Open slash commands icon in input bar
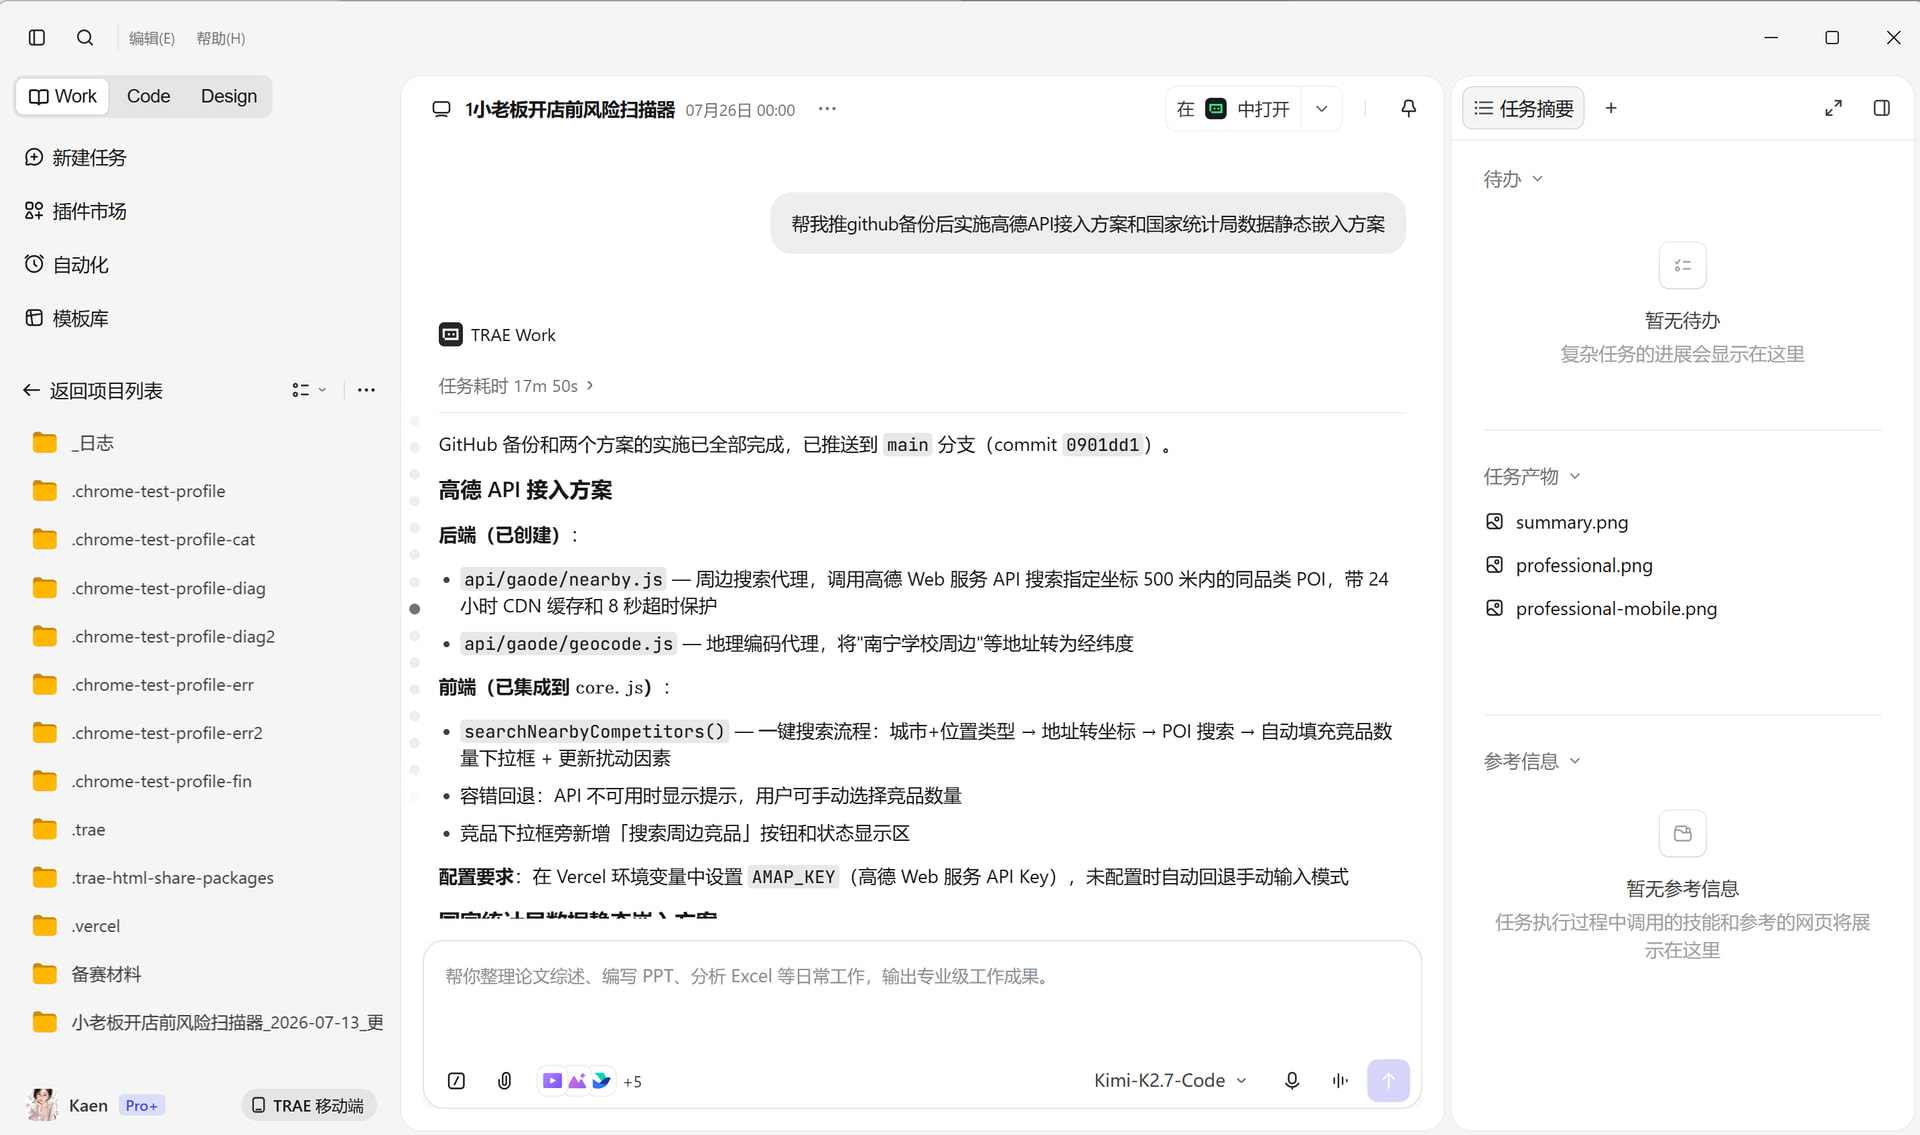1920x1135 pixels. click(x=456, y=1081)
